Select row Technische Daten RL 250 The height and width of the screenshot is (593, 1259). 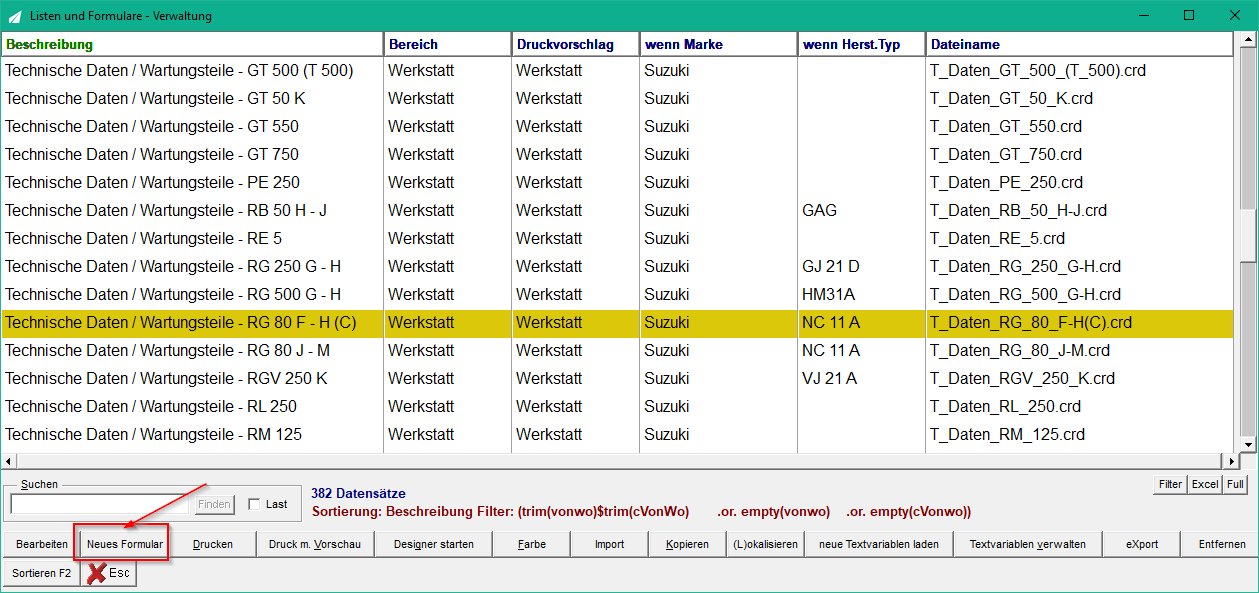click(x=617, y=406)
